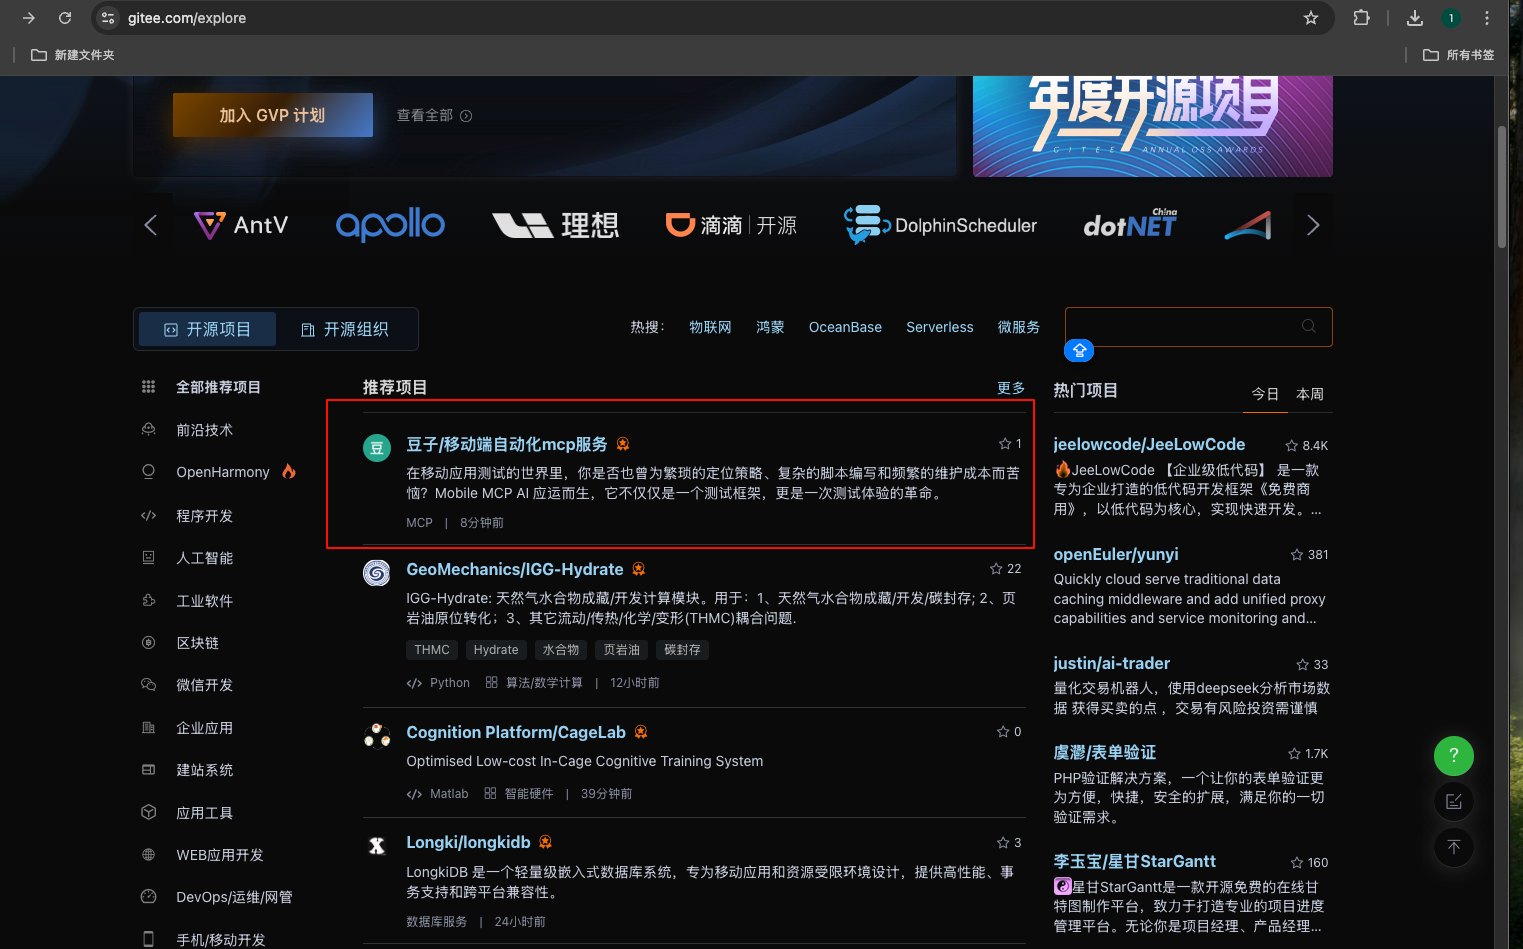Click the Hydrate tag
This screenshot has width=1523, height=949.
click(496, 650)
